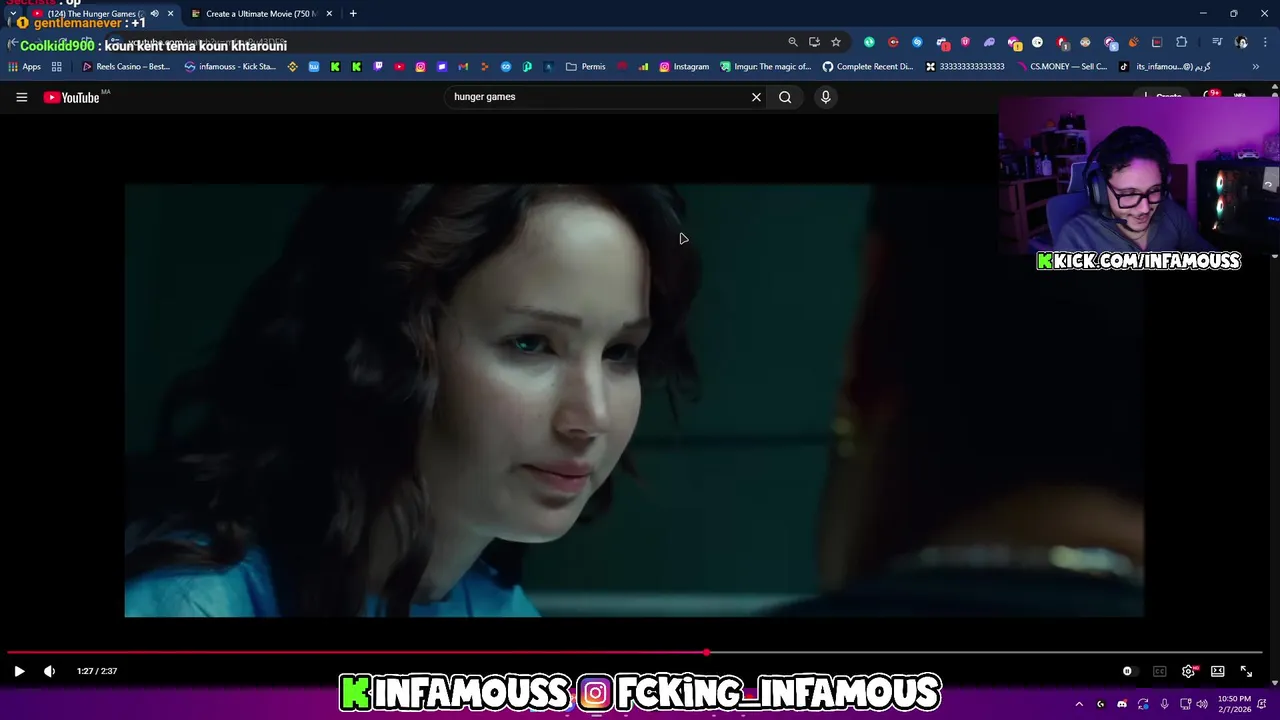
Task: Open the tab groups grid icon
Action: [57, 67]
